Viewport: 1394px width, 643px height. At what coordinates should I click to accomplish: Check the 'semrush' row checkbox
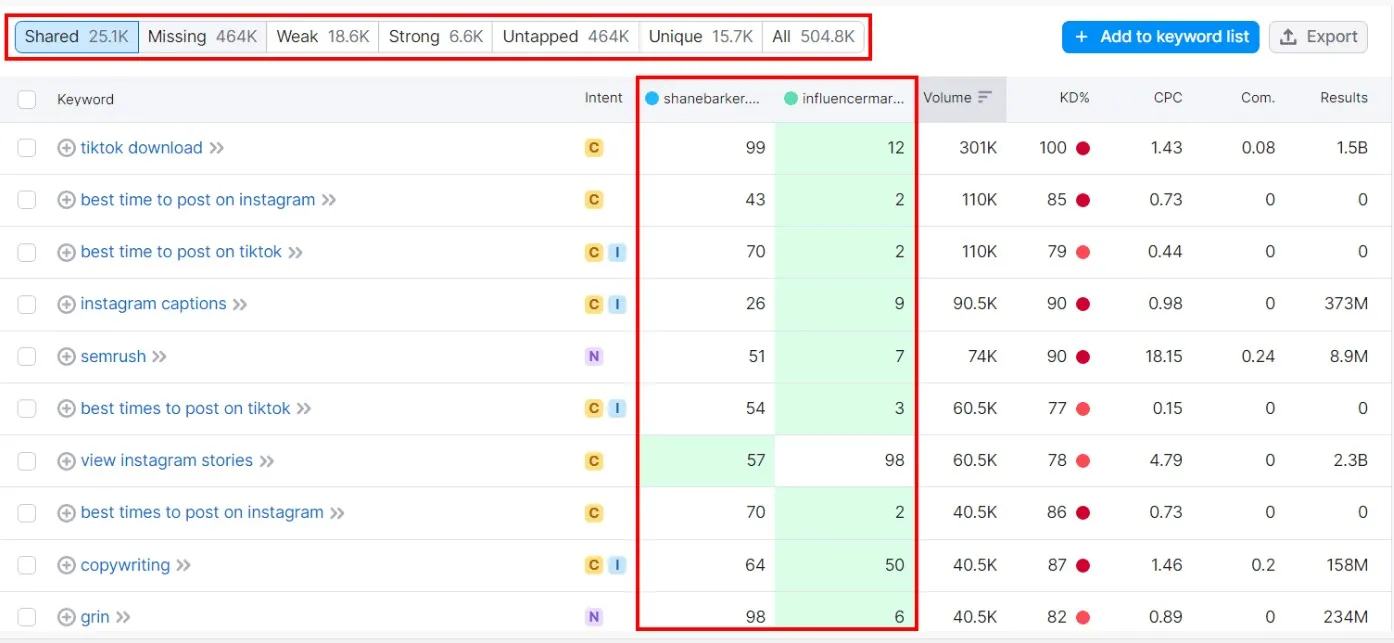click(x=27, y=356)
